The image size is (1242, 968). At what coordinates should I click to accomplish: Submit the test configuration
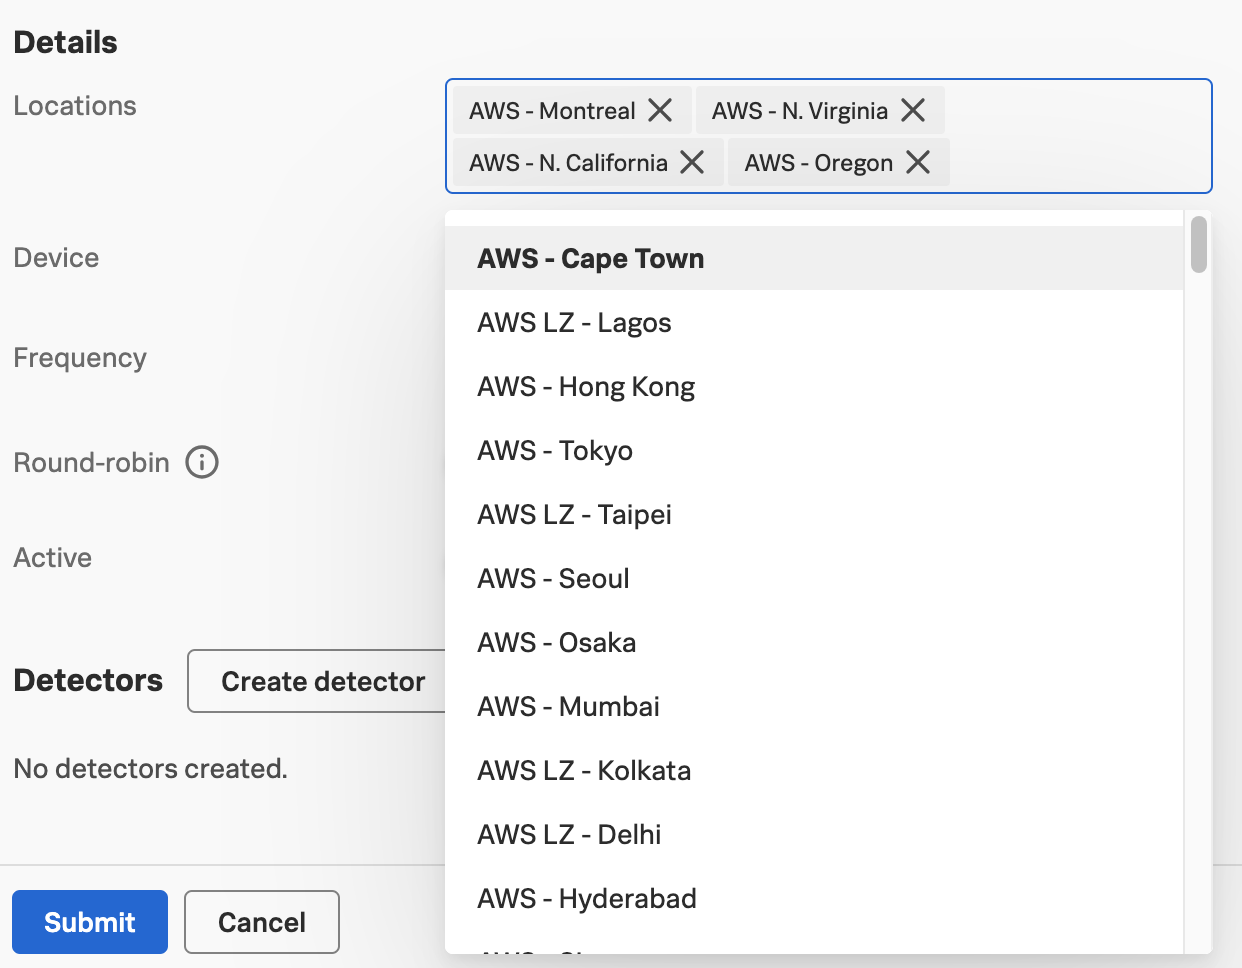point(90,922)
